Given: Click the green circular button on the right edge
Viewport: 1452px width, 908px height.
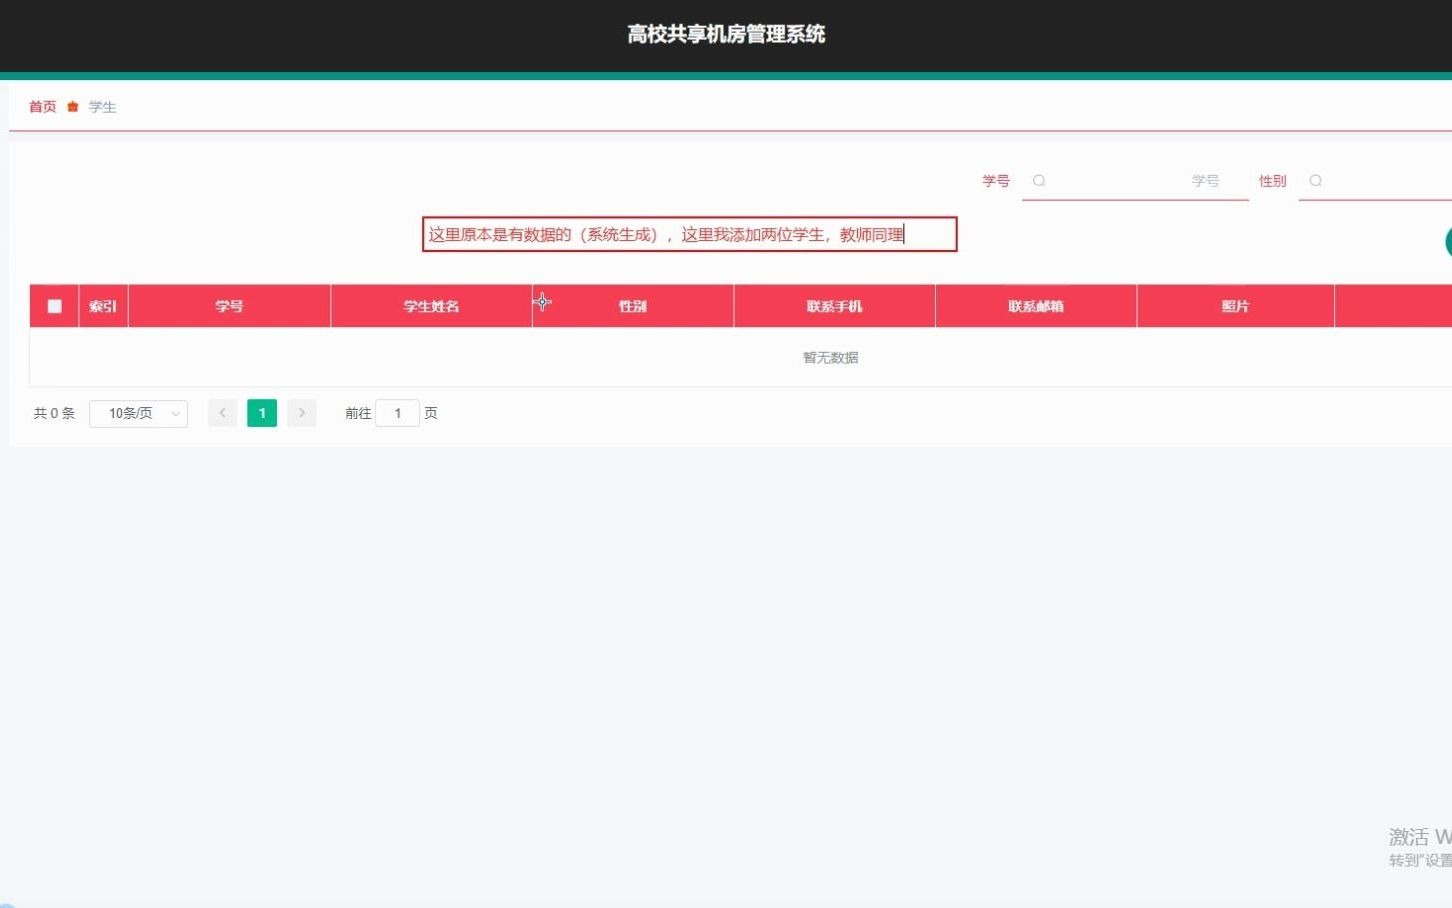Looking at the screenshot, I should pos(1449,242).
